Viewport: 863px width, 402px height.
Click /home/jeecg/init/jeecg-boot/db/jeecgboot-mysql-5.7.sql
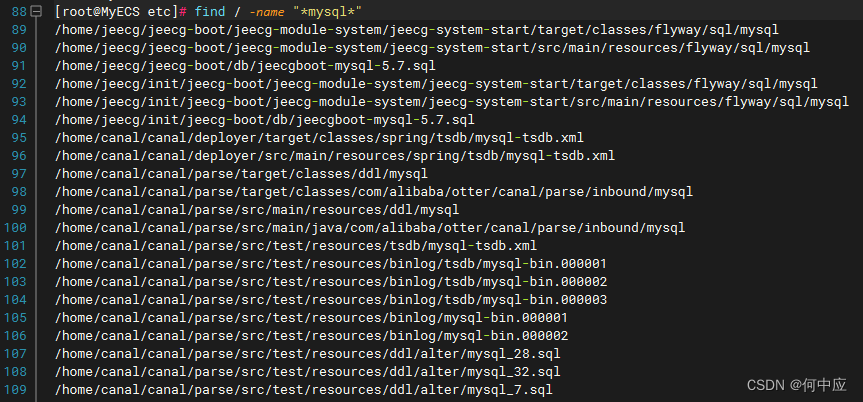265,119
